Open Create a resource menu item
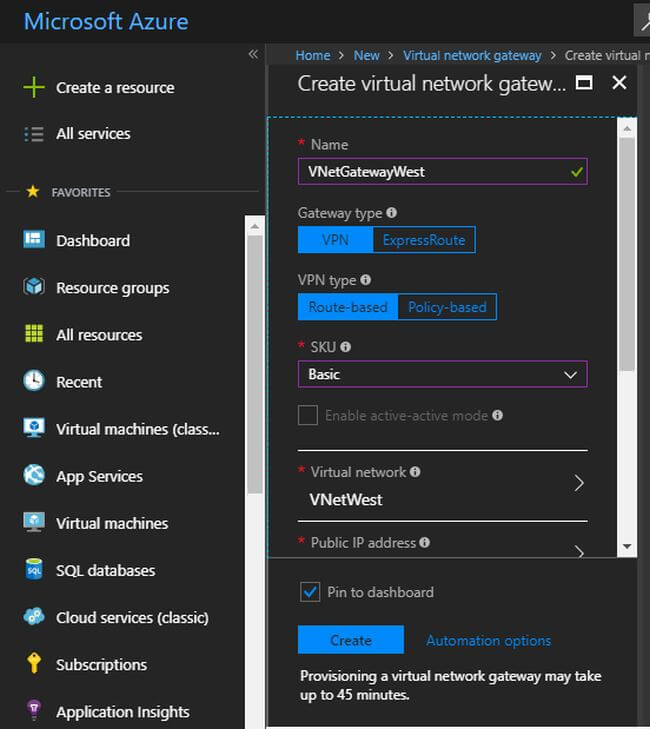Image resolution: width=650 pixels, height=729 pixels. tap(115, 87)
